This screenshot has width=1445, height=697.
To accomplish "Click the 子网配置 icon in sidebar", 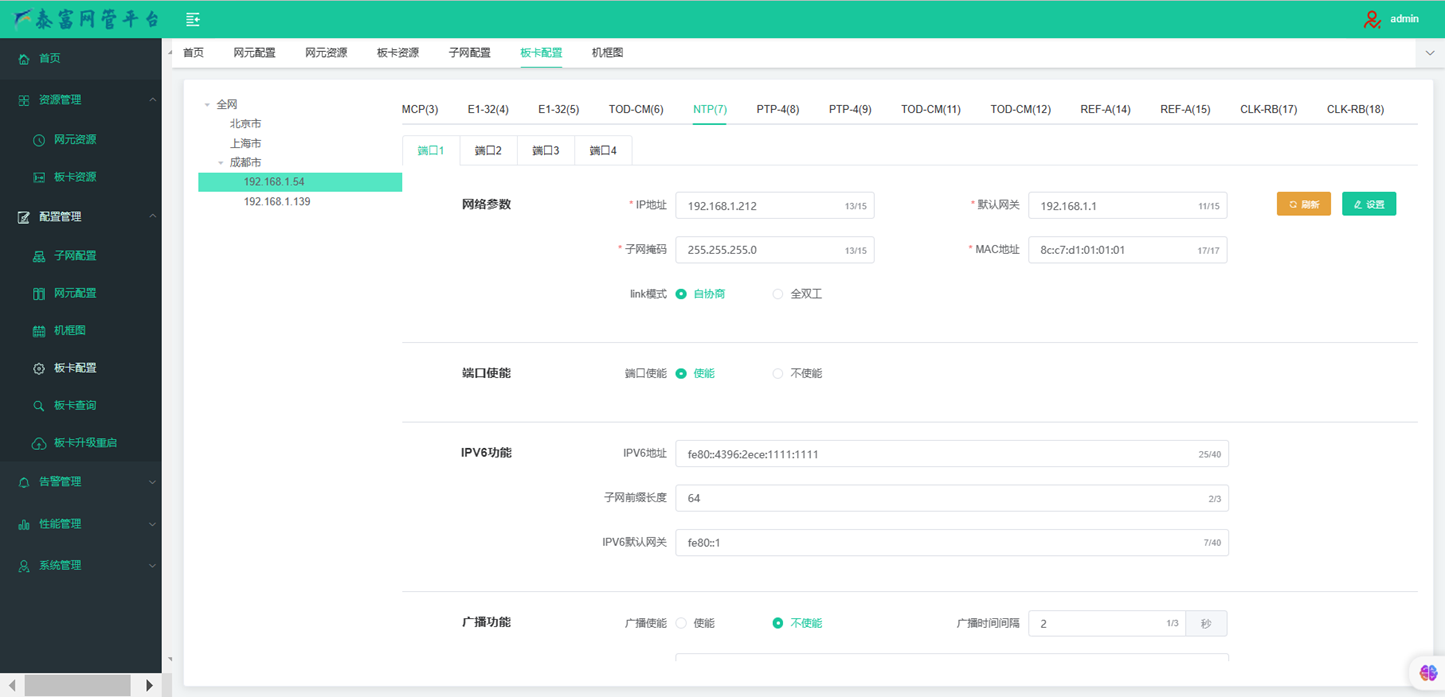I will 39,256.
